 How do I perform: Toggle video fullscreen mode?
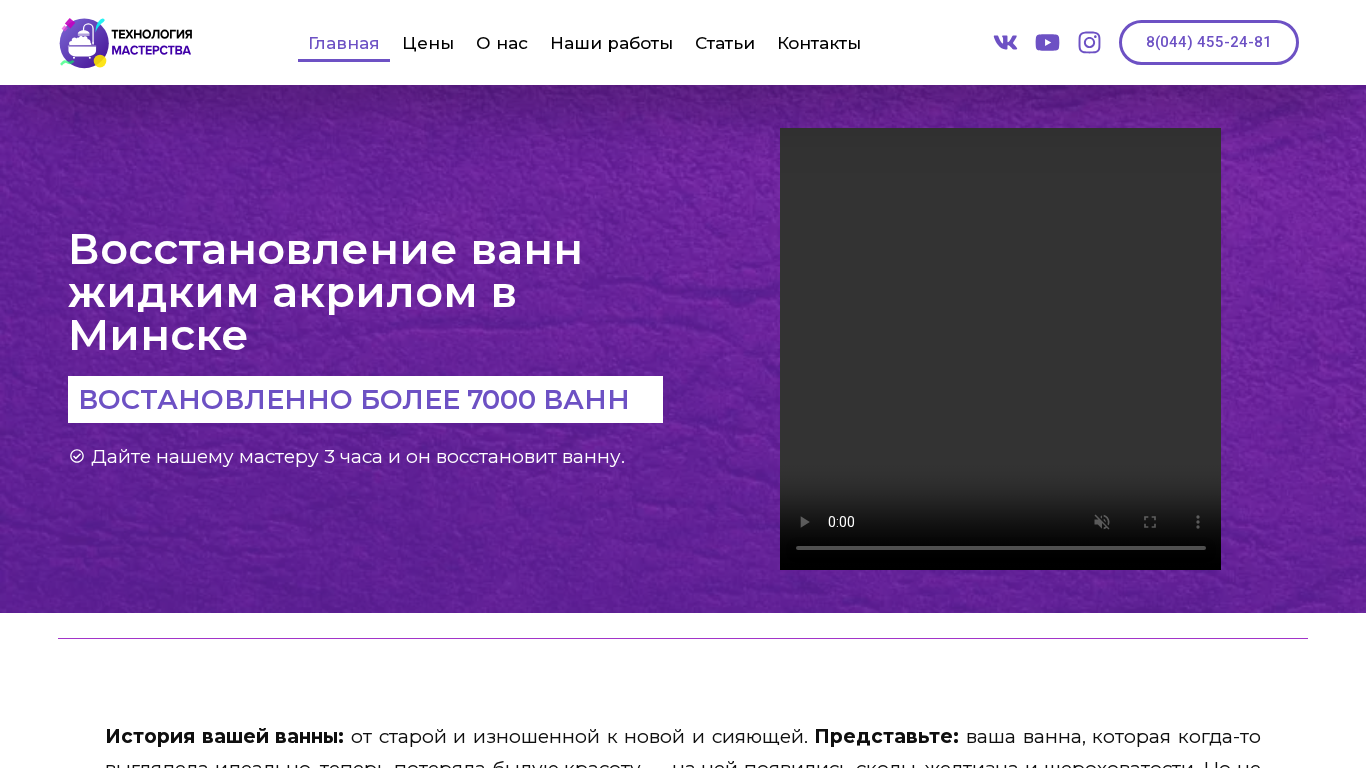1150,522
